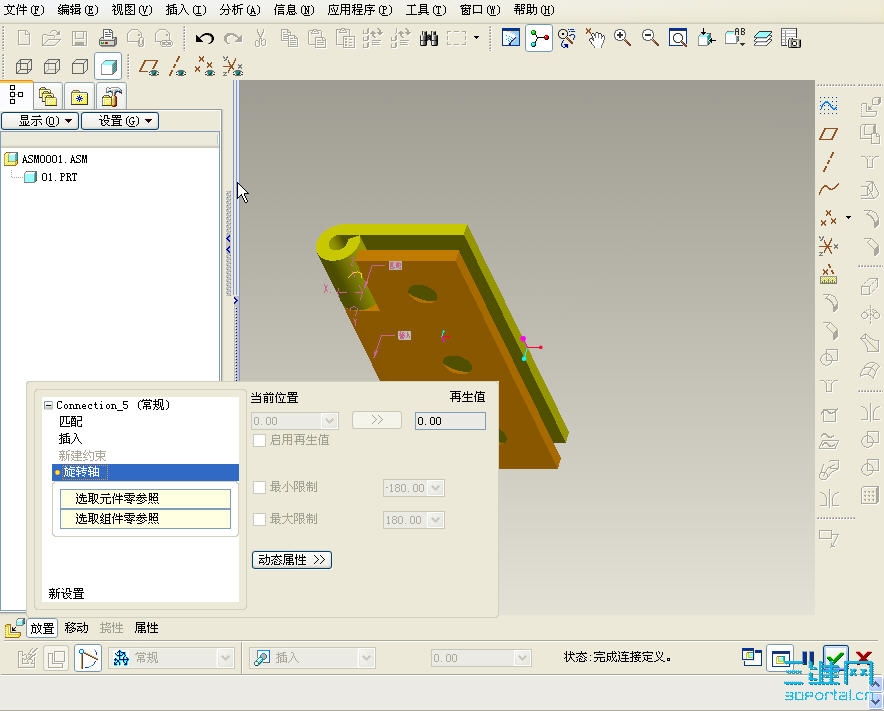Open the 设置 dropdown
Viewport: 884px width, 711px height.
tap(120, 121)
